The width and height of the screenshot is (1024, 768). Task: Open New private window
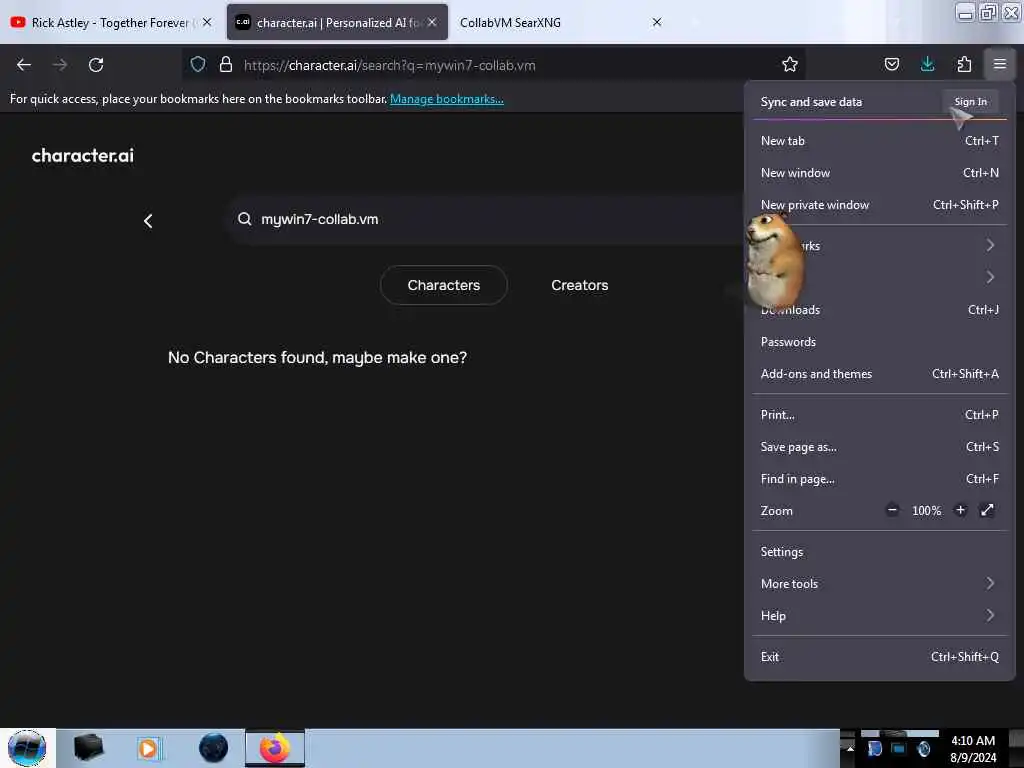pos(879,205)
